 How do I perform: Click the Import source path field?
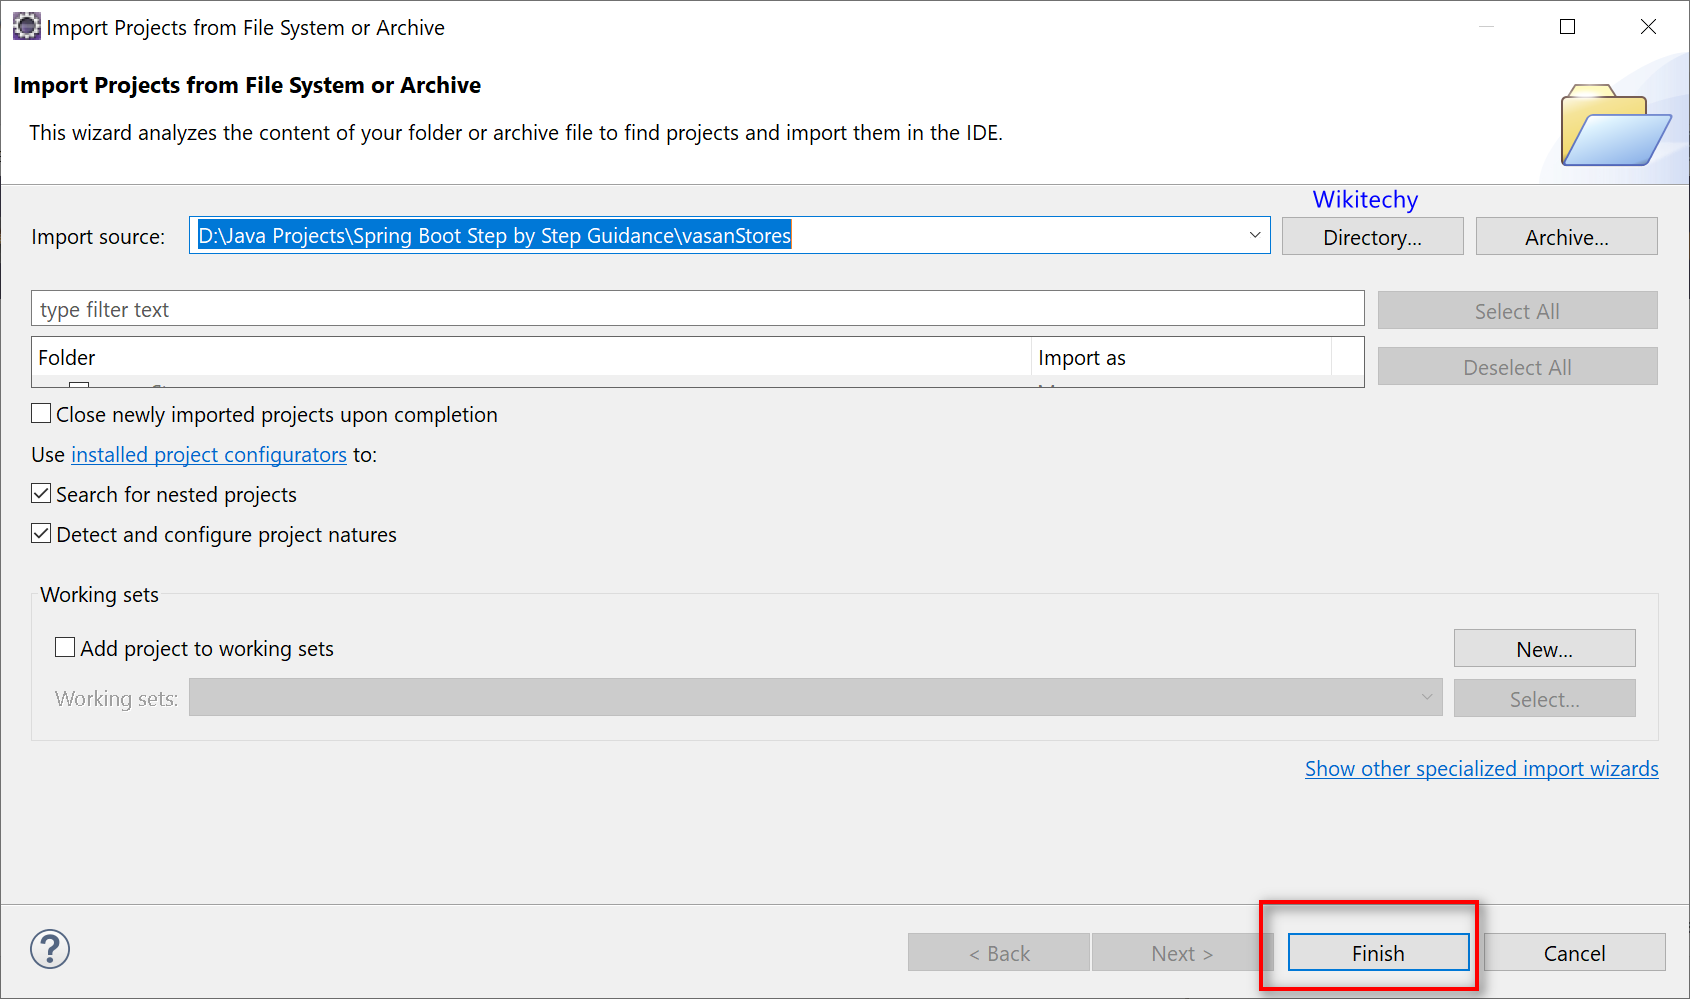click(x=700, y=236)
